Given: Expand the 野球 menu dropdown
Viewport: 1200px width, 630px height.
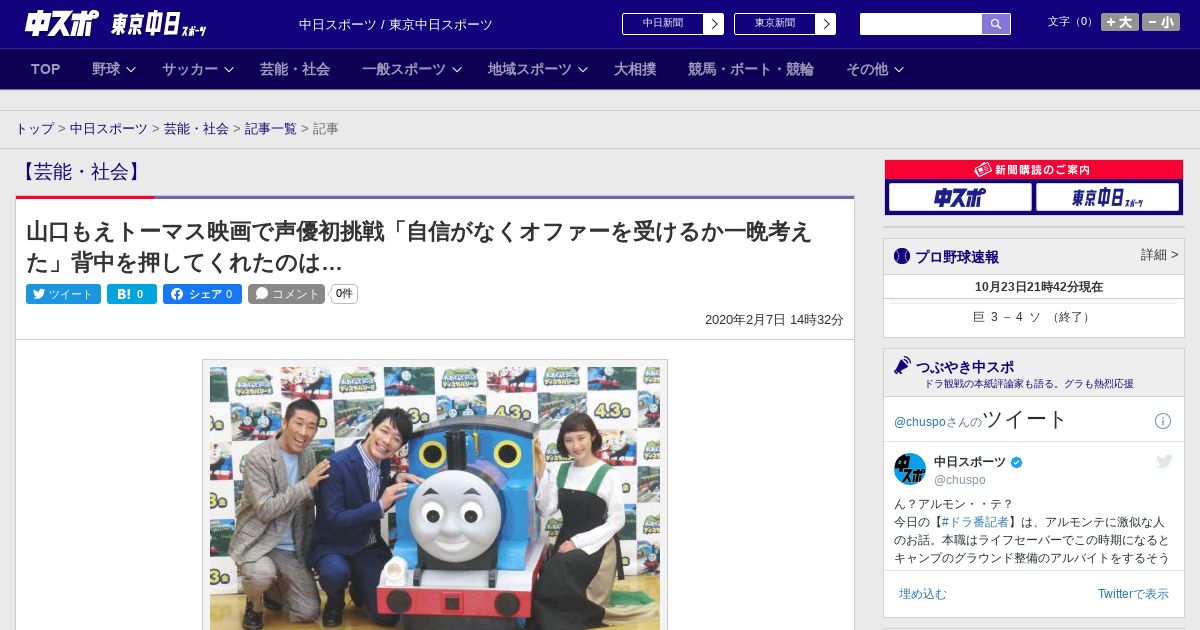Looking at the screenshot, I should coord(113,69).
